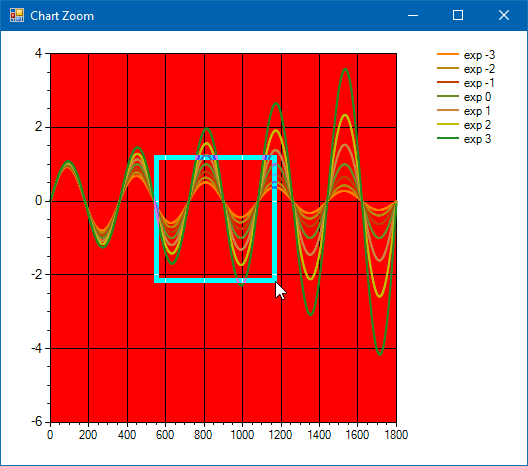The width and height of the screenshot is (528, 466).
Task: Select the exp 1 legend entry
Action: pos(464,111)
